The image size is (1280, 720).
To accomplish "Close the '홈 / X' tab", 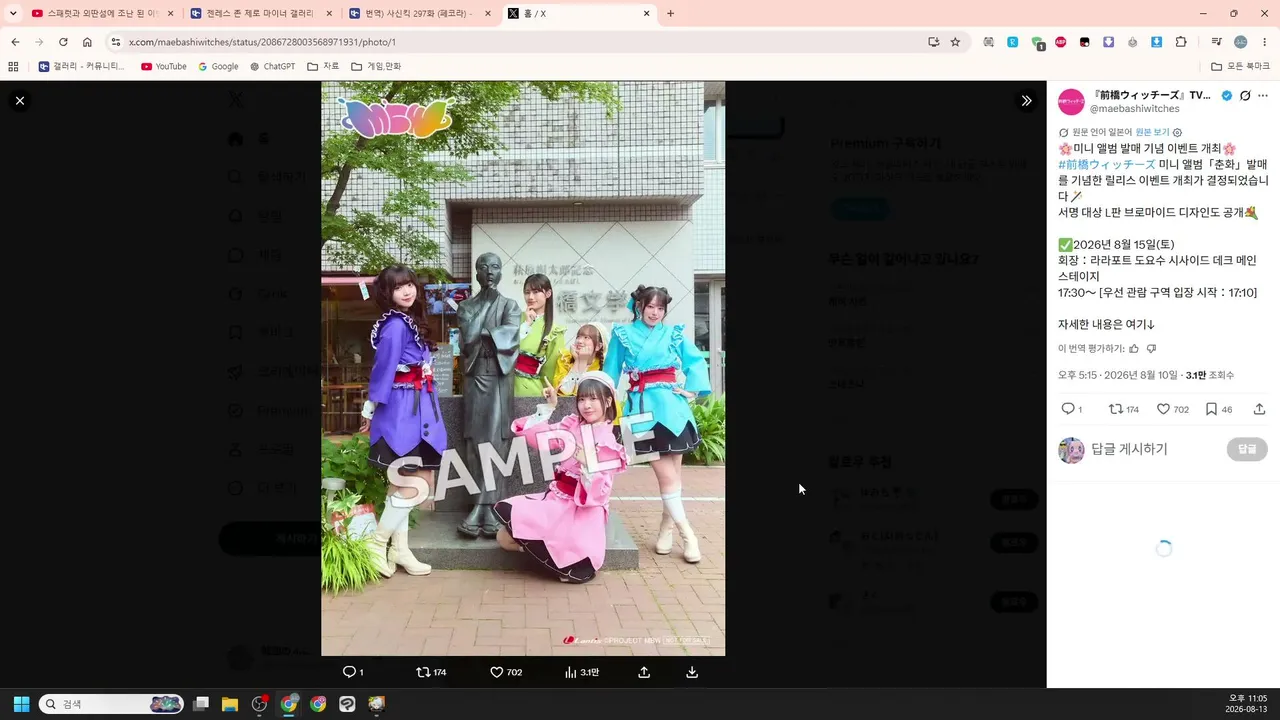I will tap(646, 13).
